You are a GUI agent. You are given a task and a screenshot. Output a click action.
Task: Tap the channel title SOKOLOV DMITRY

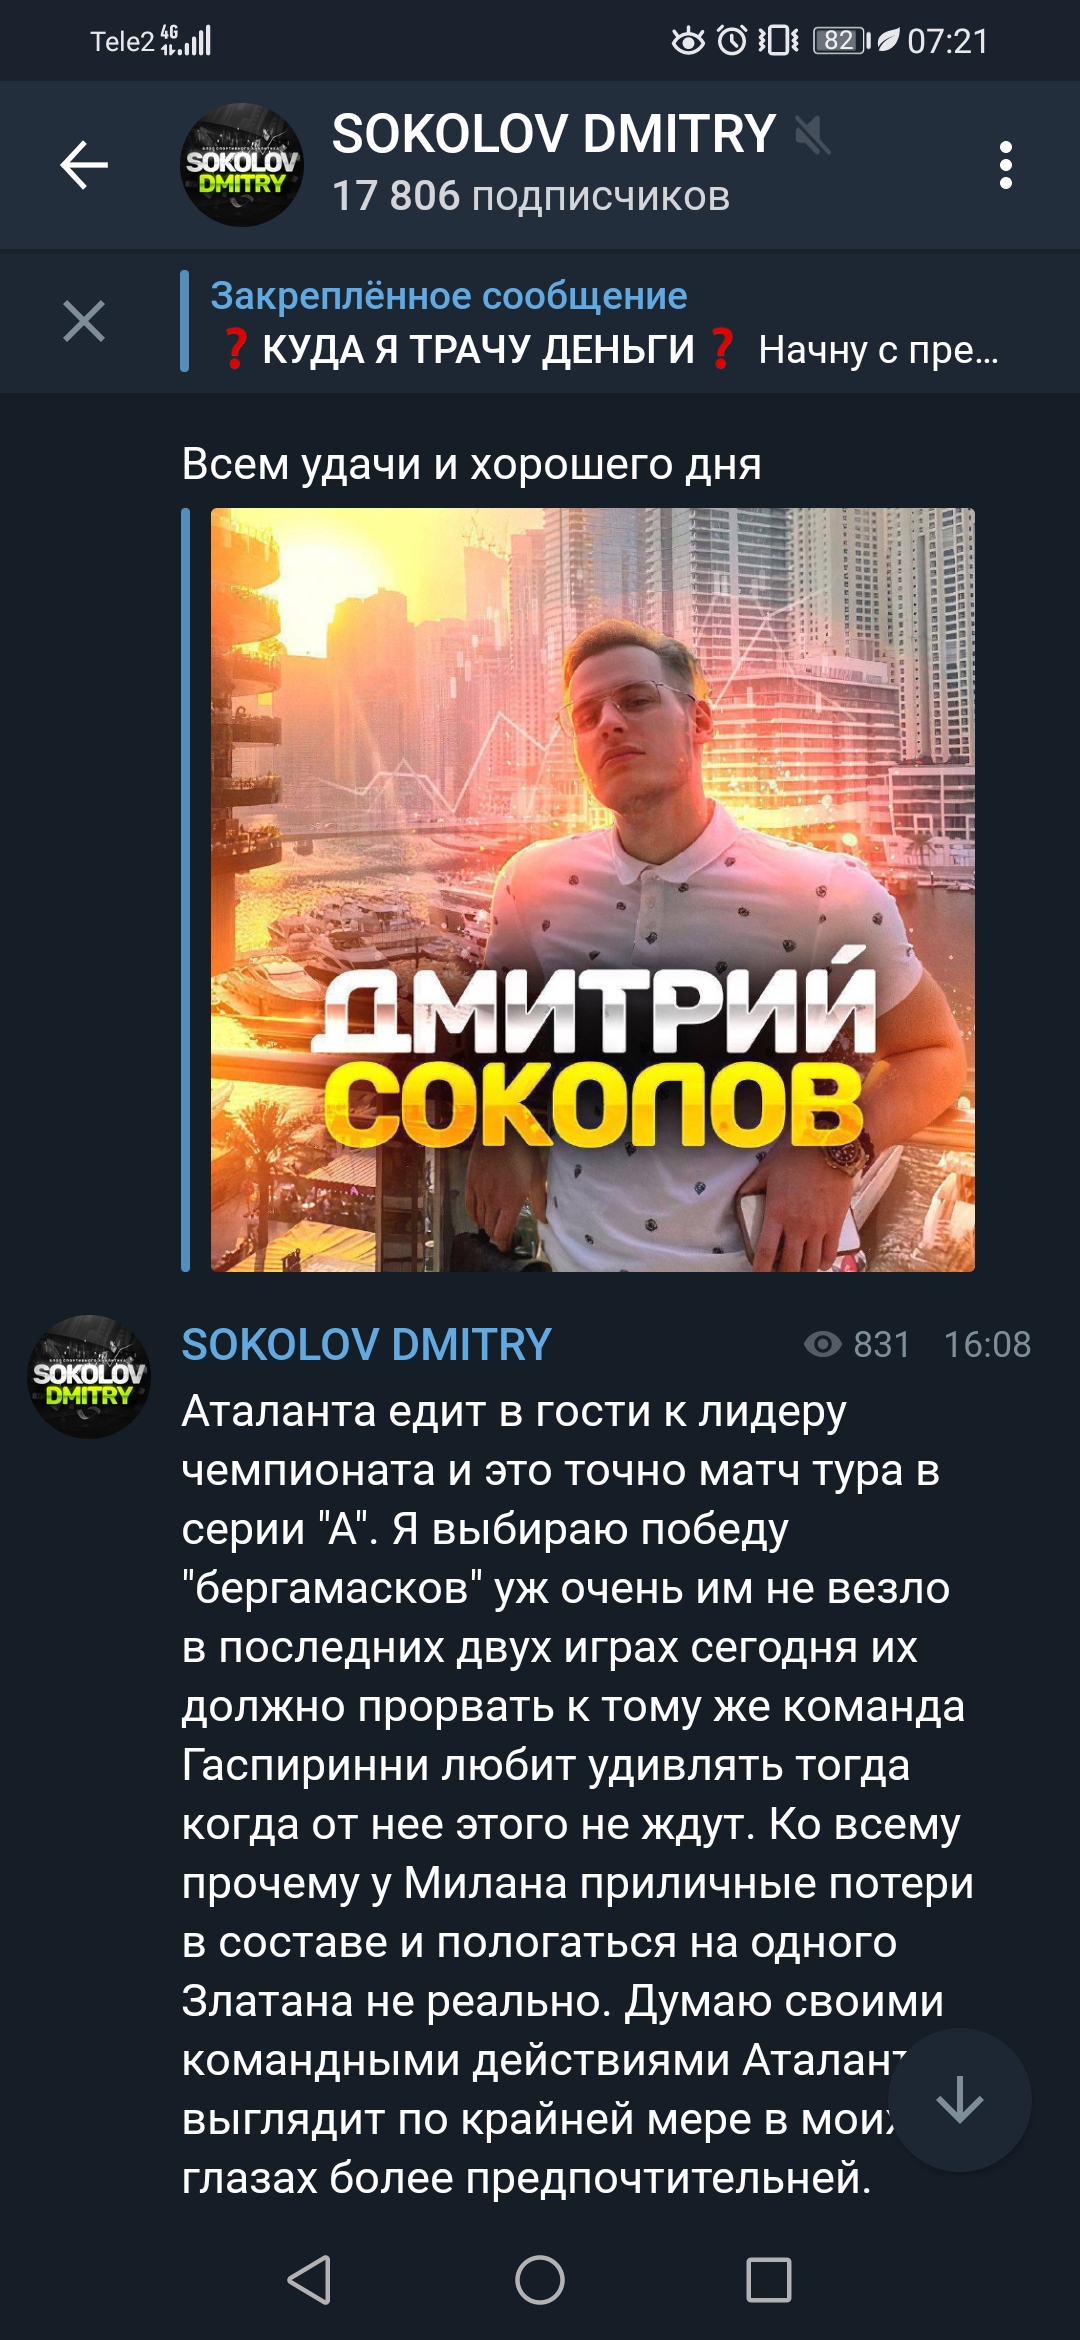click(554, 134)
